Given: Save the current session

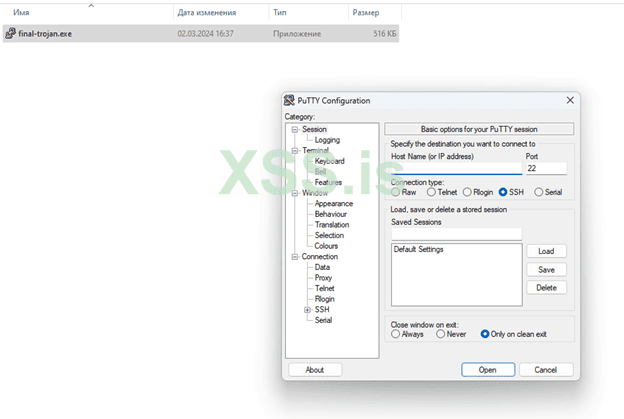Looking at the screenshot, I should [546, 270].
